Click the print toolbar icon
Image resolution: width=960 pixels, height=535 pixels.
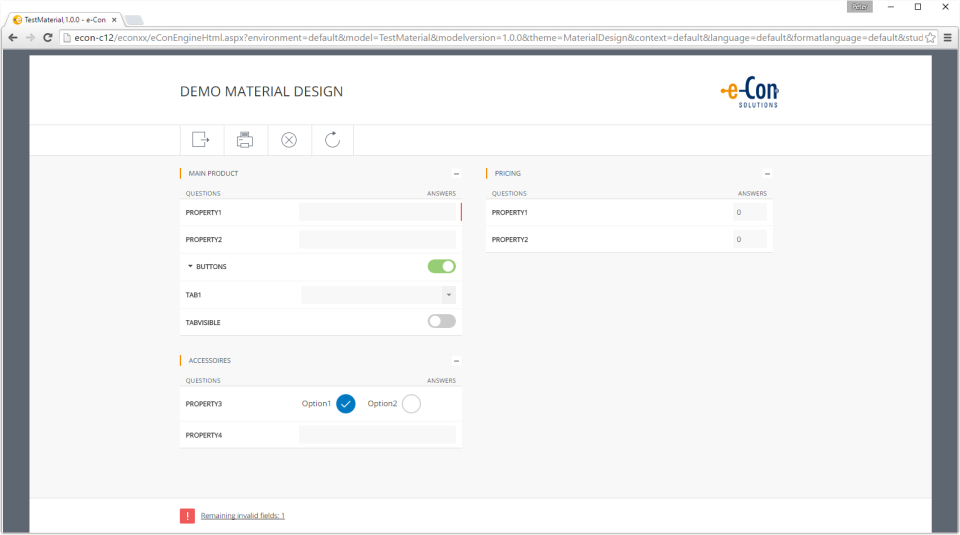245,140
